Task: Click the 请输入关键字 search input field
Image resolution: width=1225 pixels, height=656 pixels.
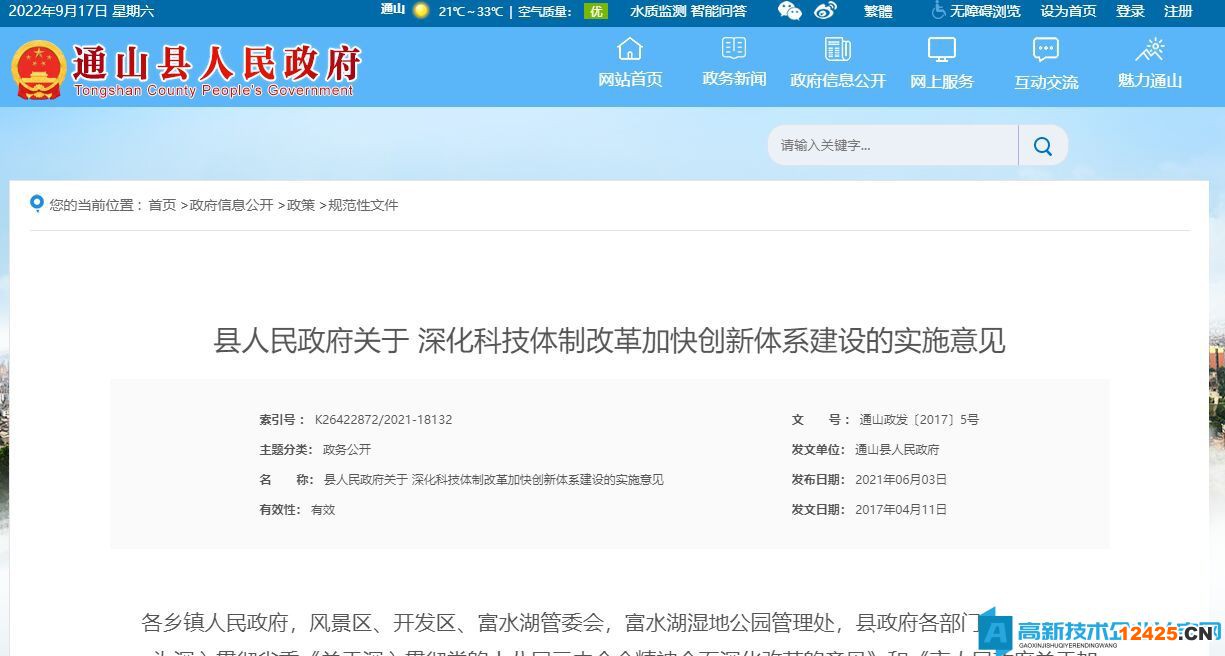Action: tap(890, 145)
